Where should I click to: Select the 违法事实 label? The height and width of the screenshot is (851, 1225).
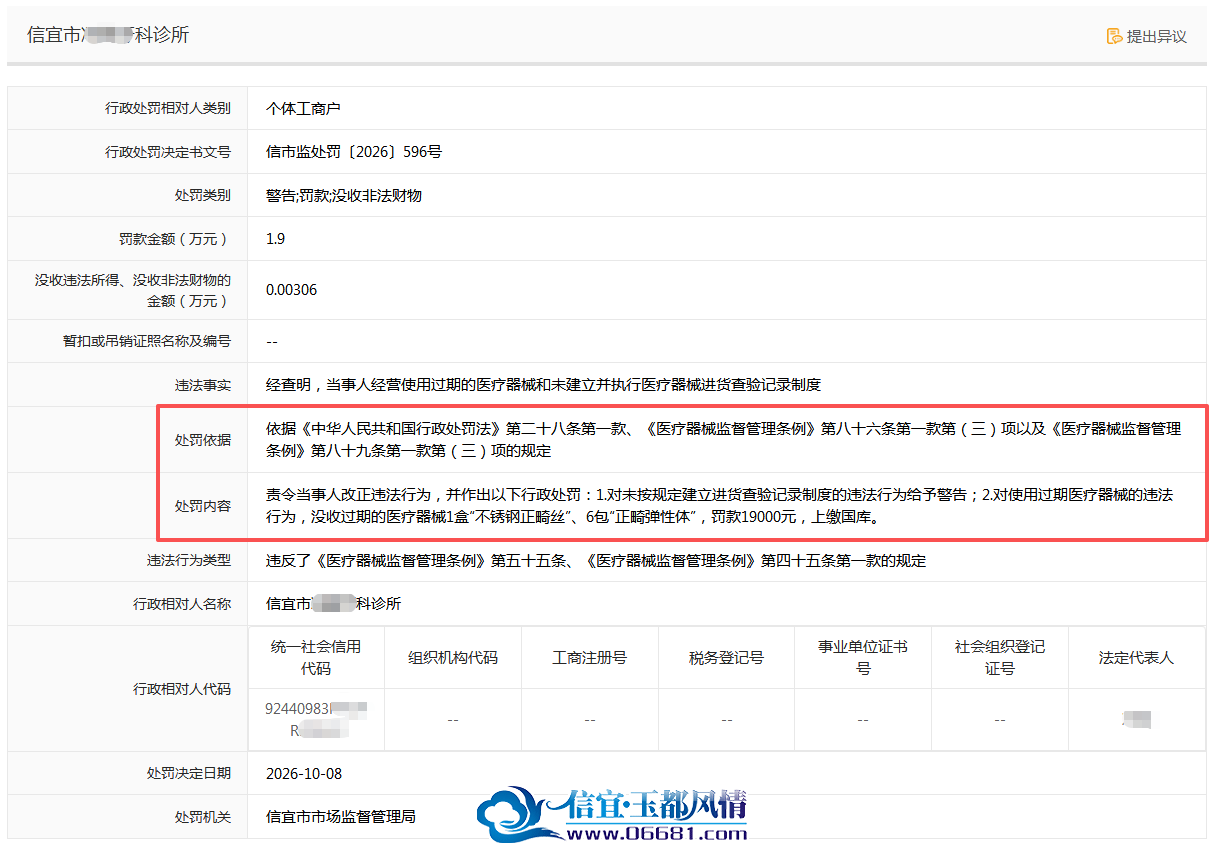[203, 385]
